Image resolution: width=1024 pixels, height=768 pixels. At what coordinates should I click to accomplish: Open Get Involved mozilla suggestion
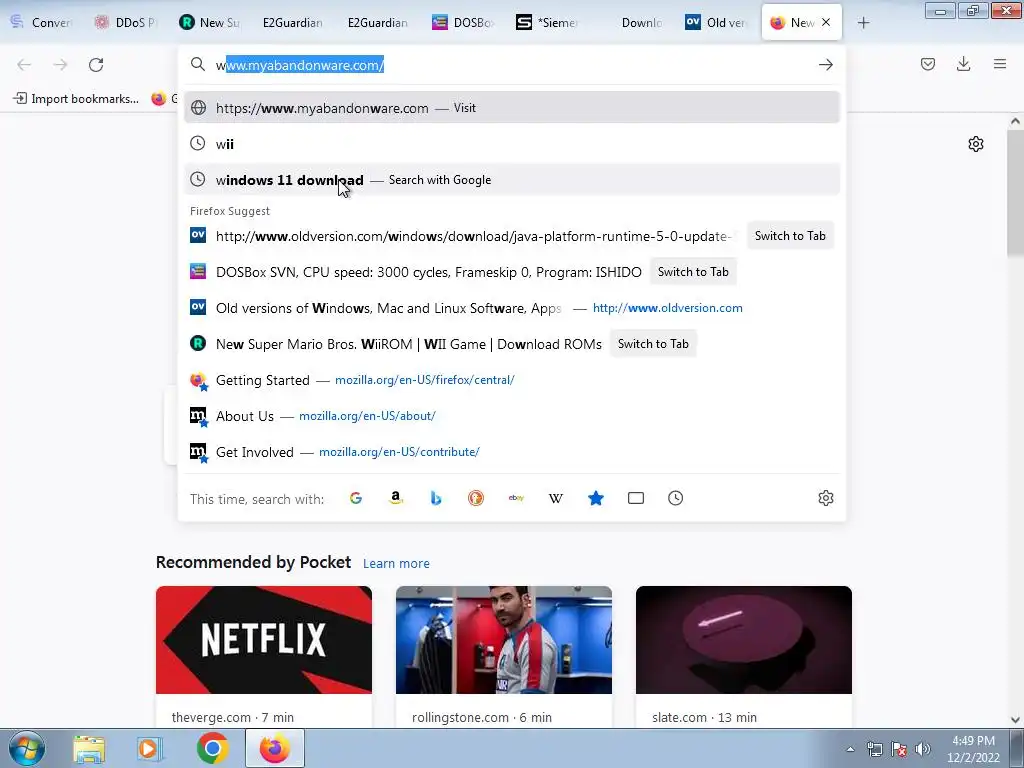pos(511,452)
